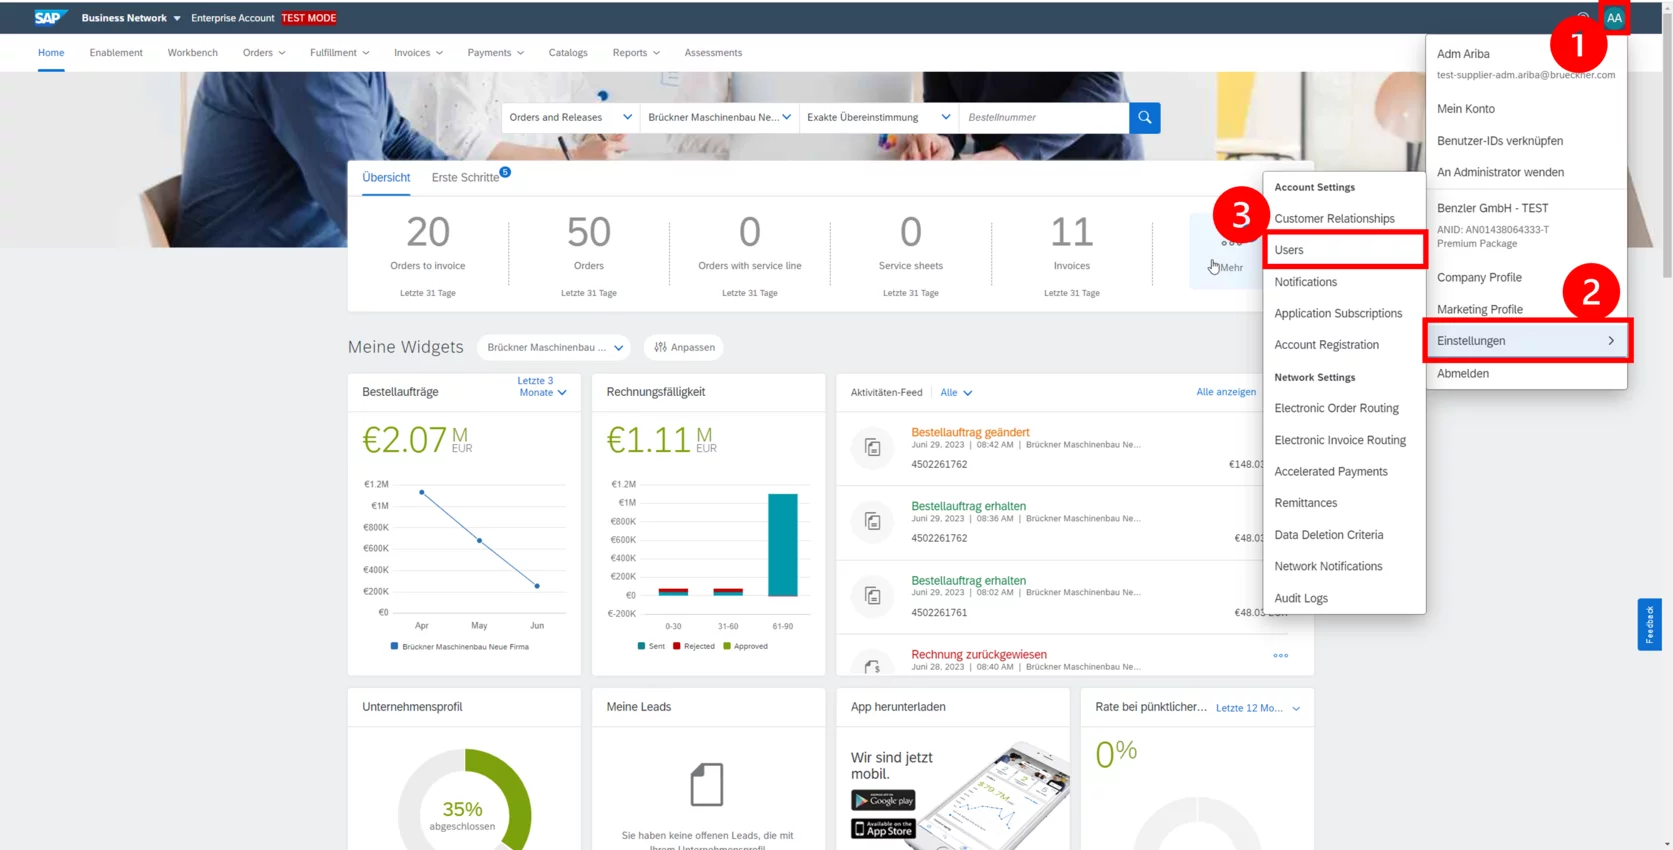Select Notifications menu entry
1673x850 pixels.
(x=1305, y=282)
